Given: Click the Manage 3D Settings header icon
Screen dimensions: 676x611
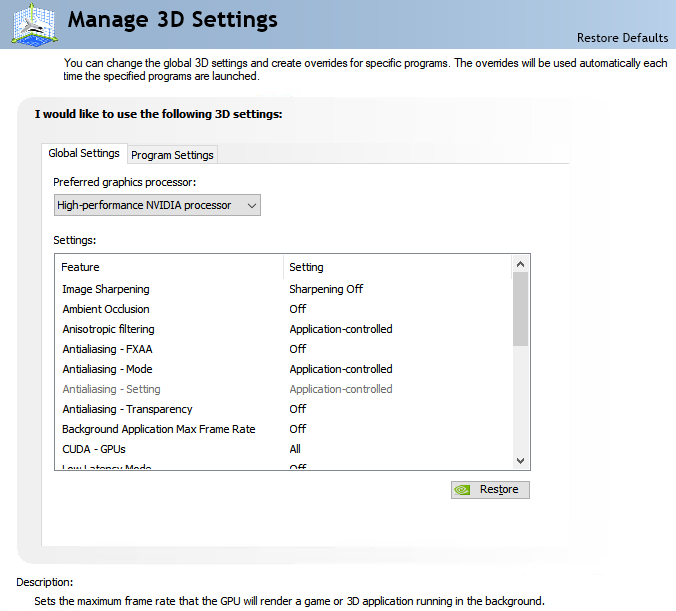Looking at the screenshot, I should 34,24.
